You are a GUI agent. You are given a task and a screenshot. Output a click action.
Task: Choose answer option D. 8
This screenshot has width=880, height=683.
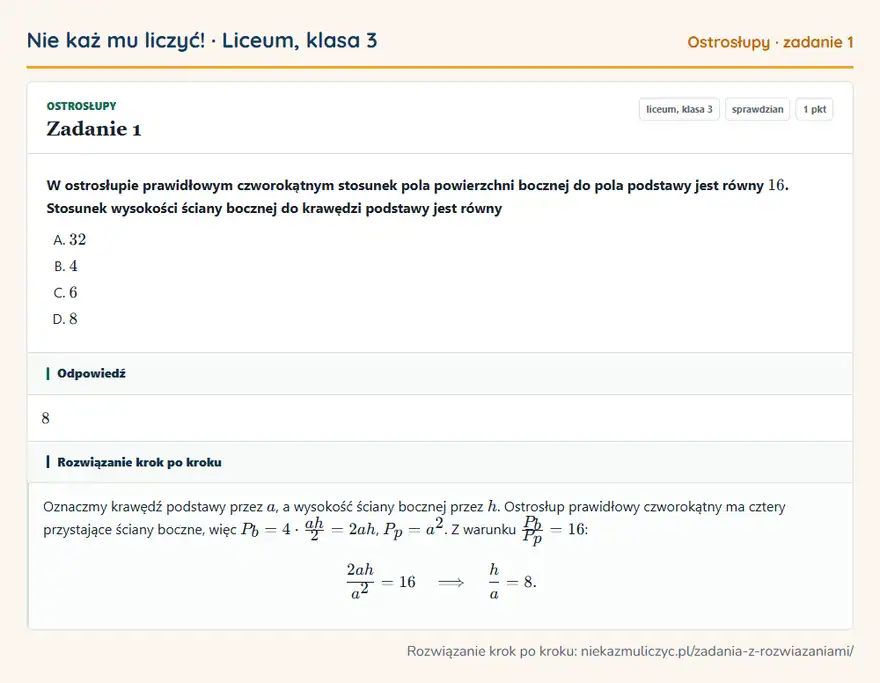pyautogui.click(x=65, y=319)
